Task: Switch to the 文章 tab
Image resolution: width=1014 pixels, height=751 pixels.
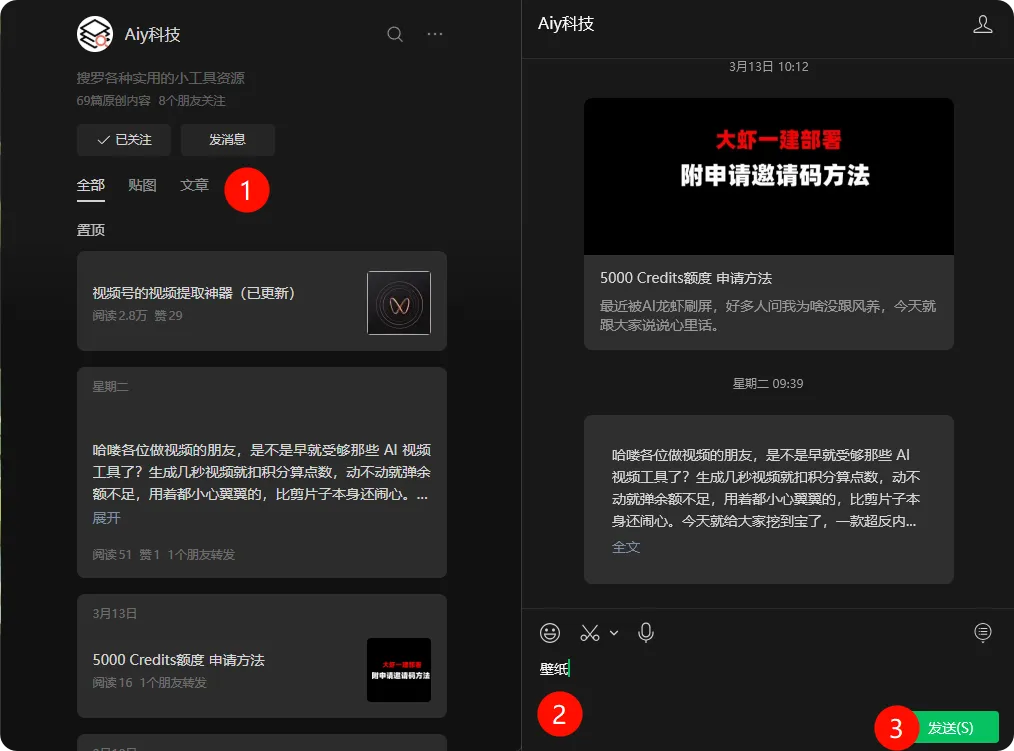Action: 194,186
